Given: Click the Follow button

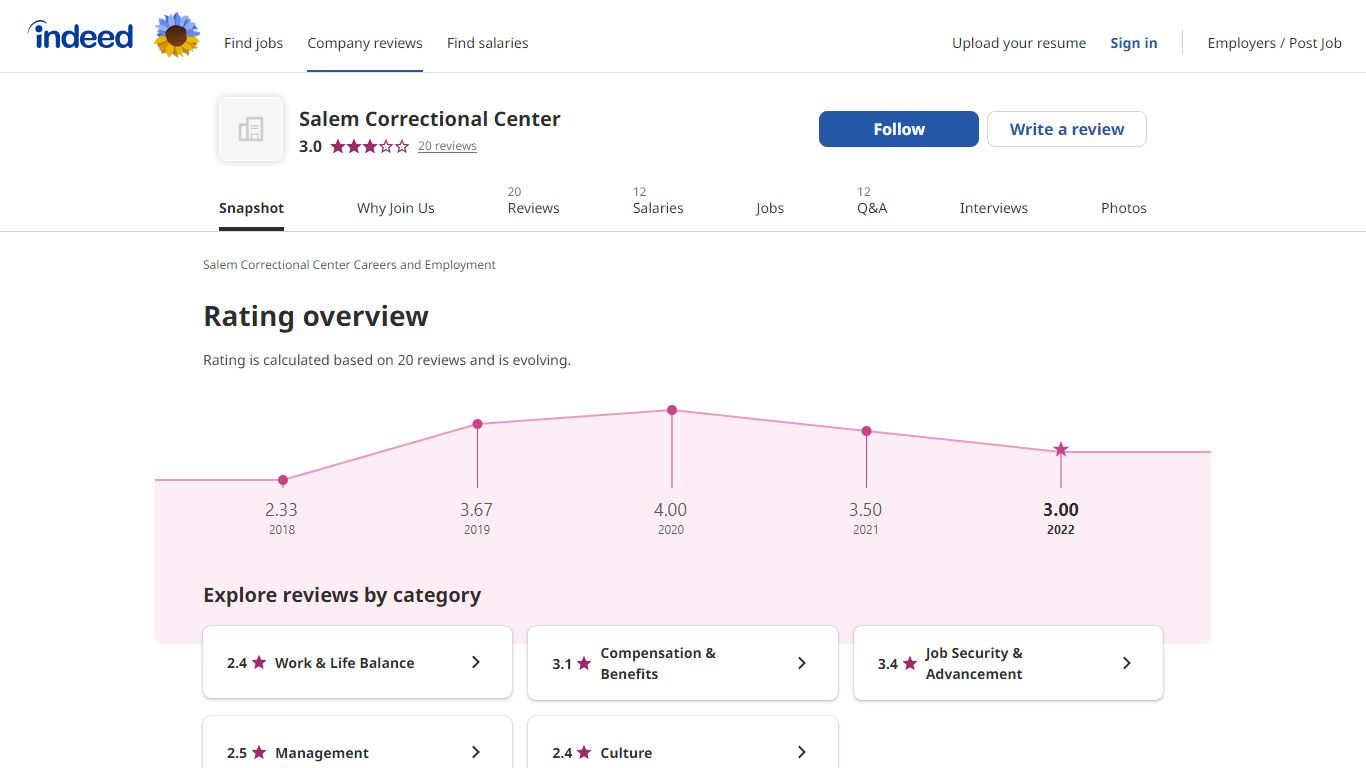Looking at the screenshot, I should coord(899,129).
